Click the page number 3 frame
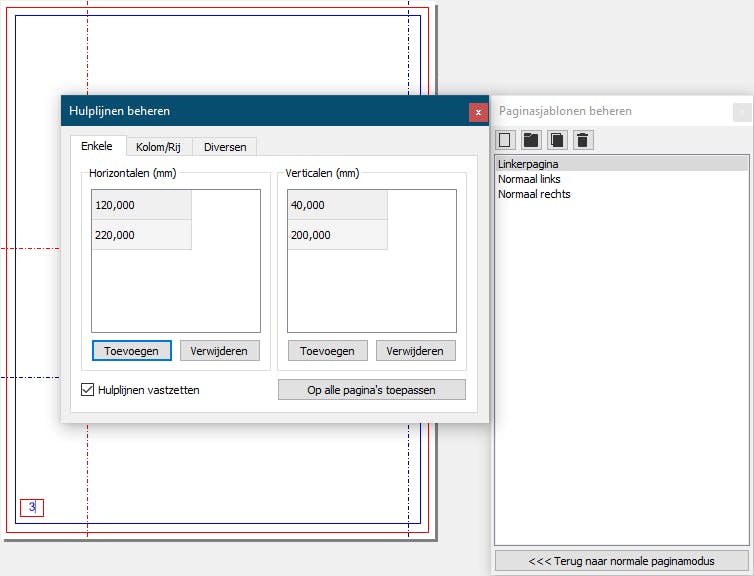This screenshot has height=576, width=754. click(32, 507)
